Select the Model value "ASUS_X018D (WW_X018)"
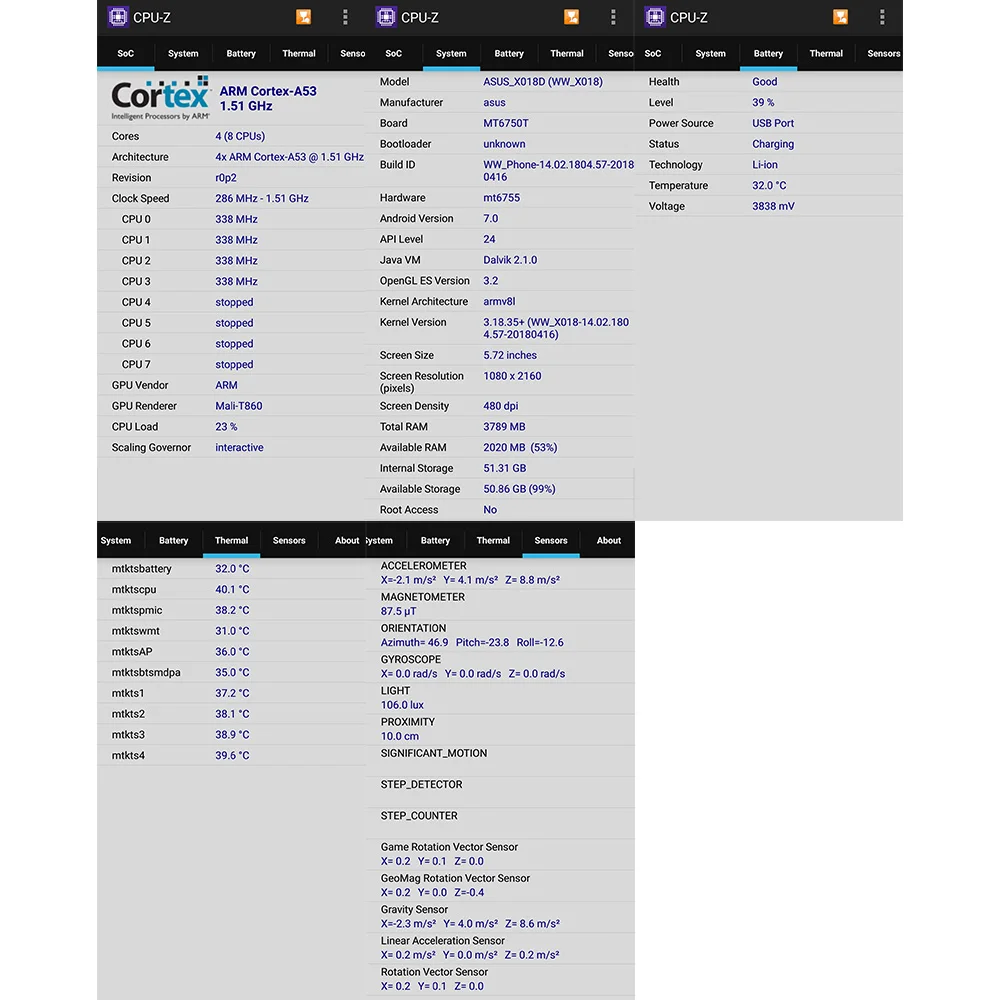 tap(543, 82)
